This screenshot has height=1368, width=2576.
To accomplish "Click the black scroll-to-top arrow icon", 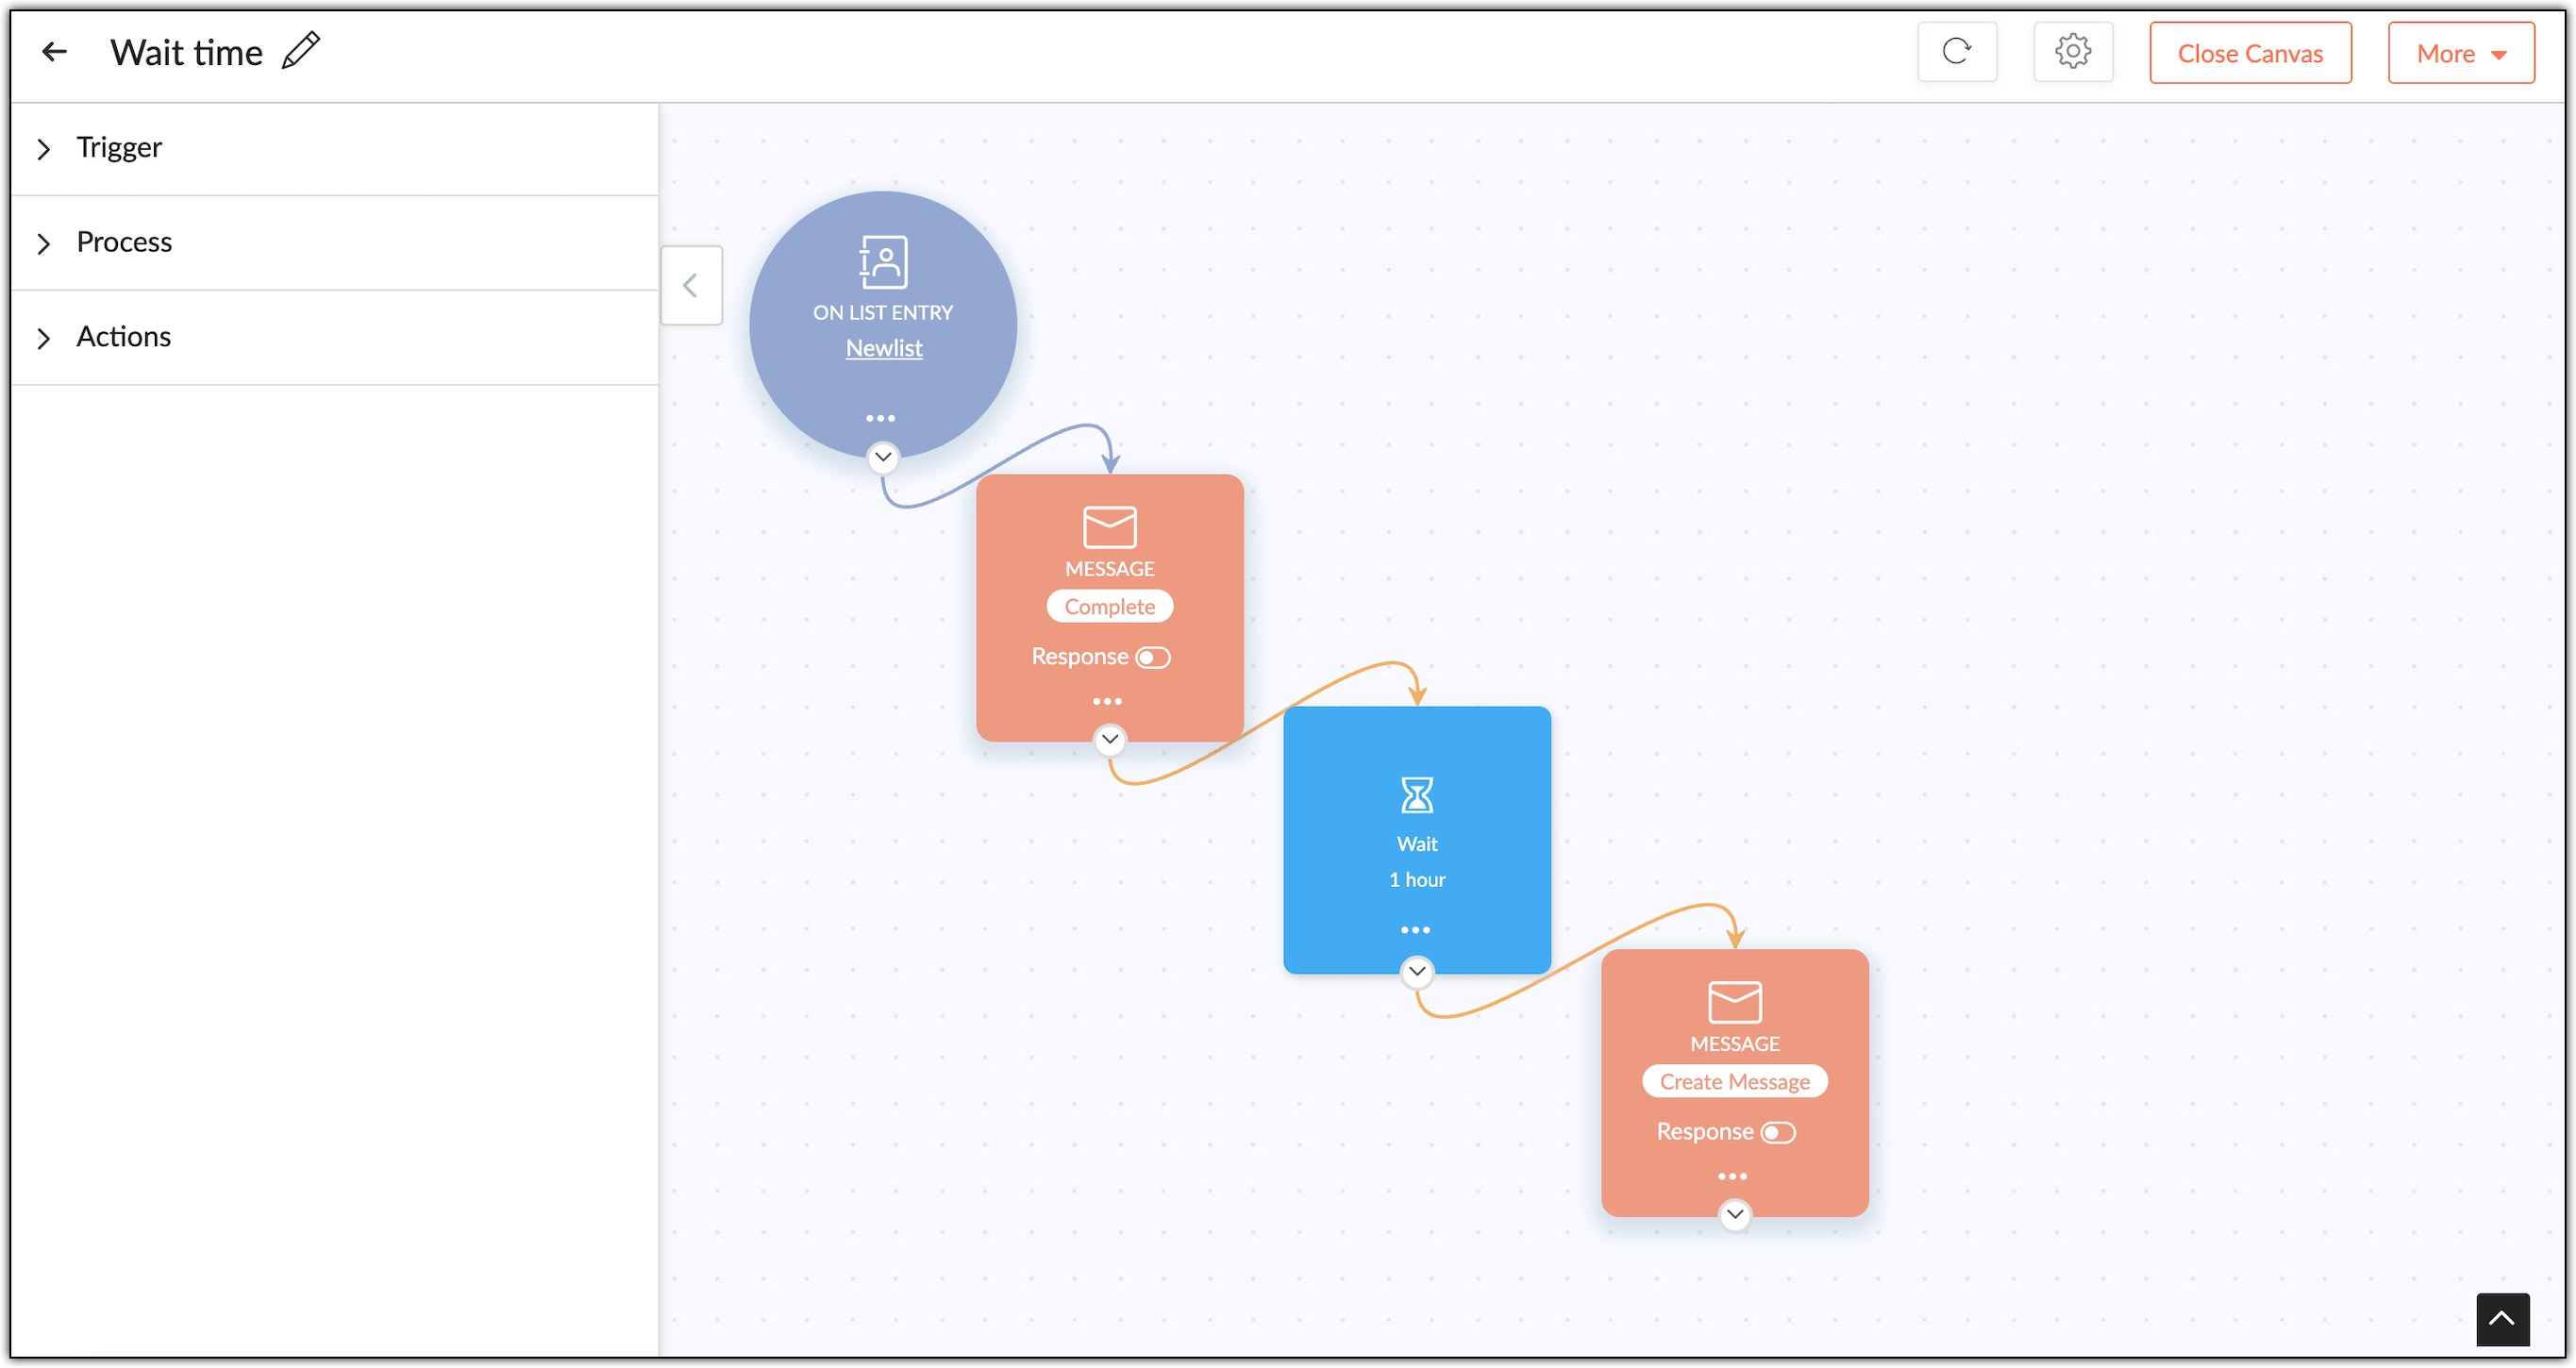I will pos(2501,1319).
